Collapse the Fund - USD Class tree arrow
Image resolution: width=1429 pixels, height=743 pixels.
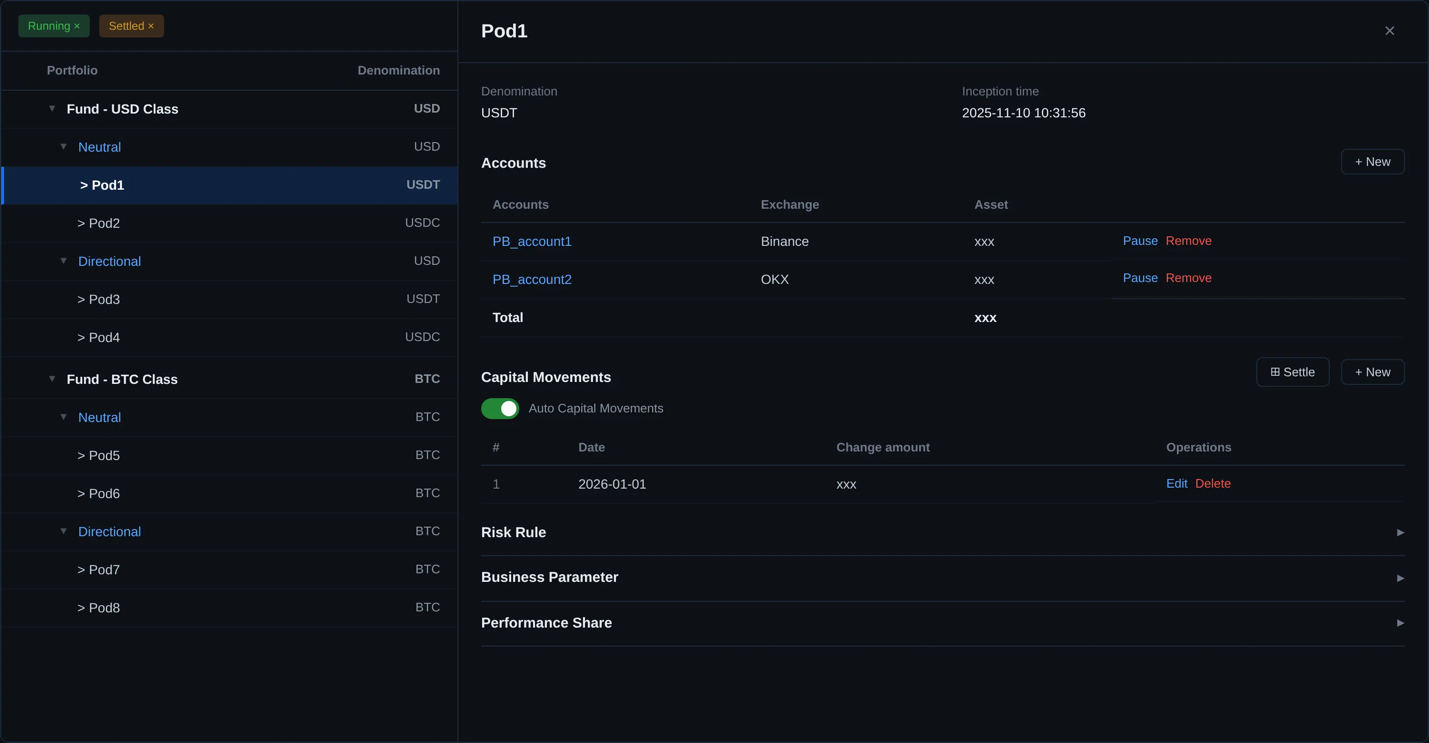[x=52, y=108]
